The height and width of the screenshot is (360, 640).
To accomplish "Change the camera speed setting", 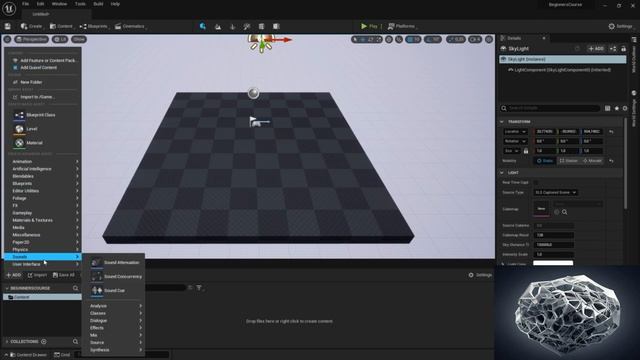I will (x=475, y=39).
